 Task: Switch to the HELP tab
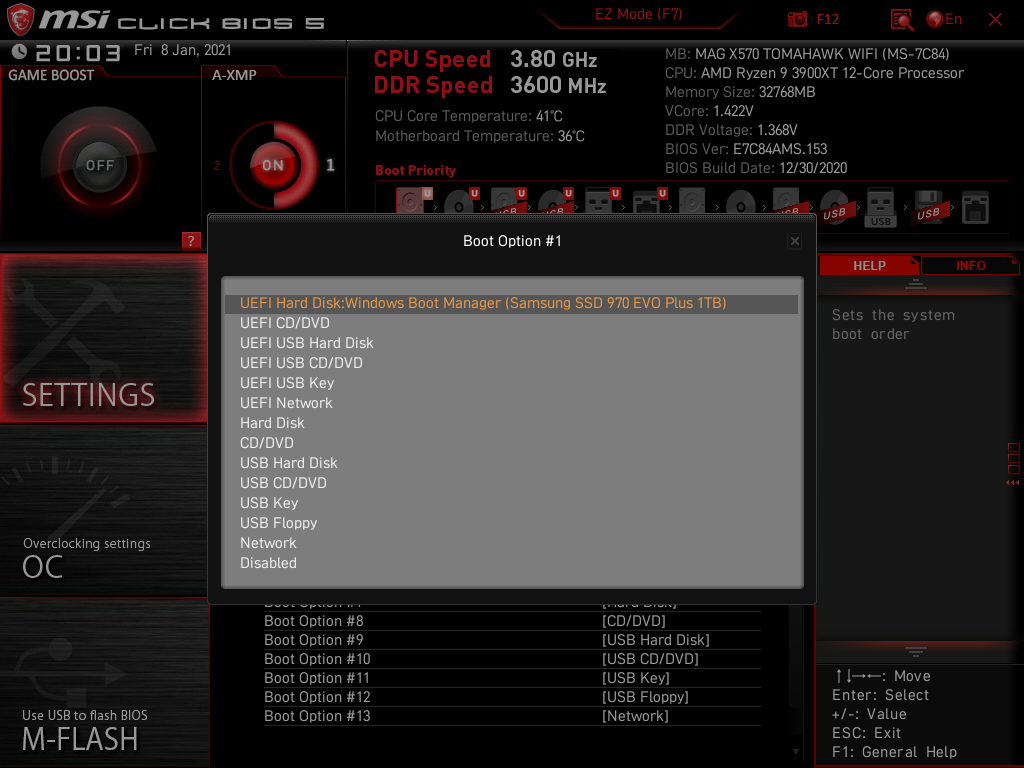[x=869, y=265]
